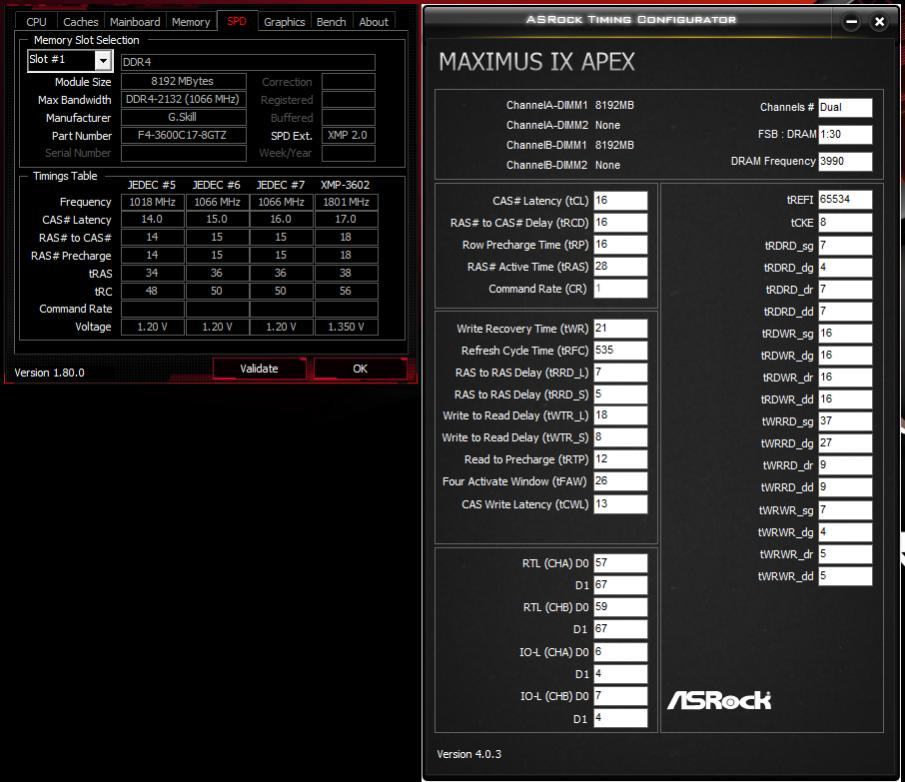
Task: Click the JEDEC #5 frequency 1018 MHz cell
Action: click(152, 202)
